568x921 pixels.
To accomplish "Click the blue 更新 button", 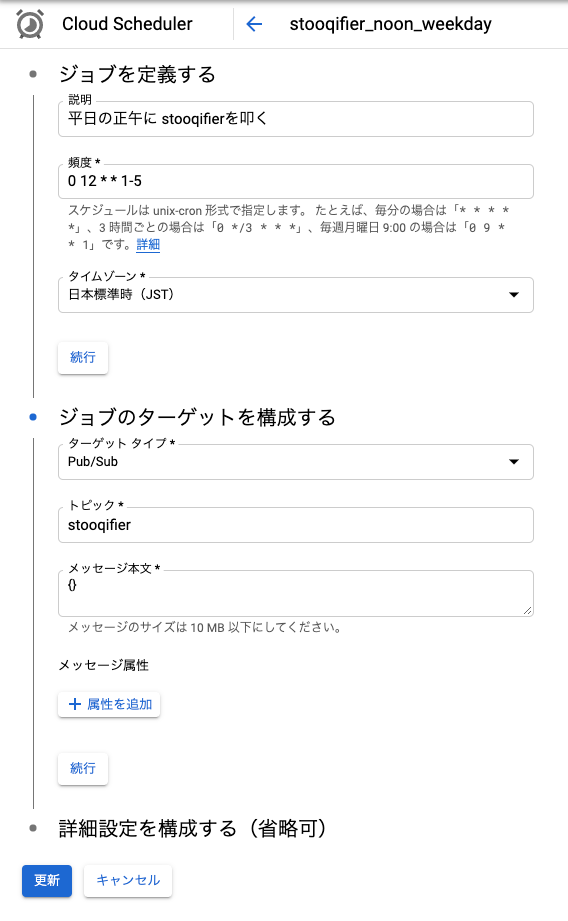I will coord(47,880).
